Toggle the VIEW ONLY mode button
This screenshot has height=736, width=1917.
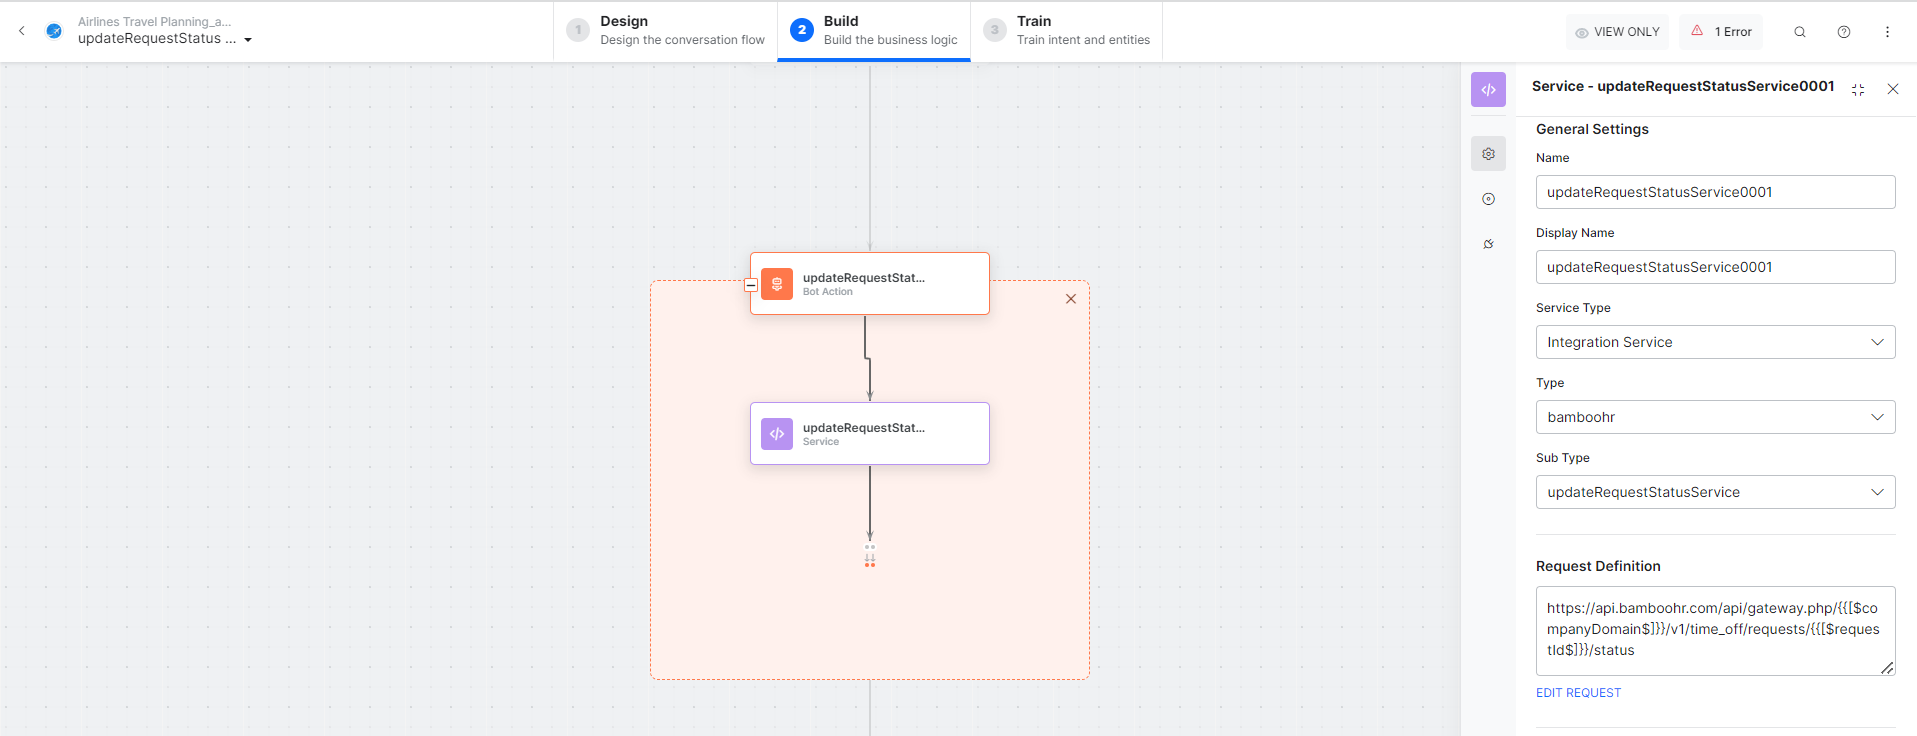pos(1617,32)
